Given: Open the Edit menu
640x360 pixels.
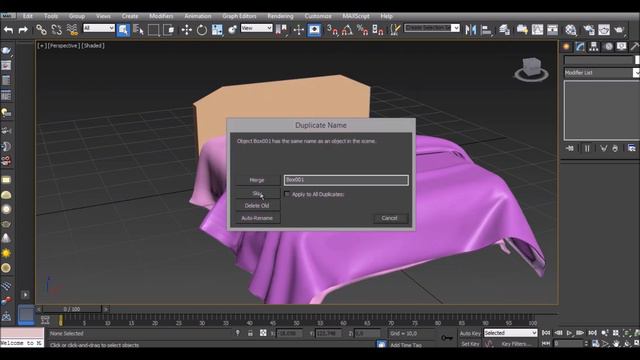Looking at the screenshot, I should 28,16.
